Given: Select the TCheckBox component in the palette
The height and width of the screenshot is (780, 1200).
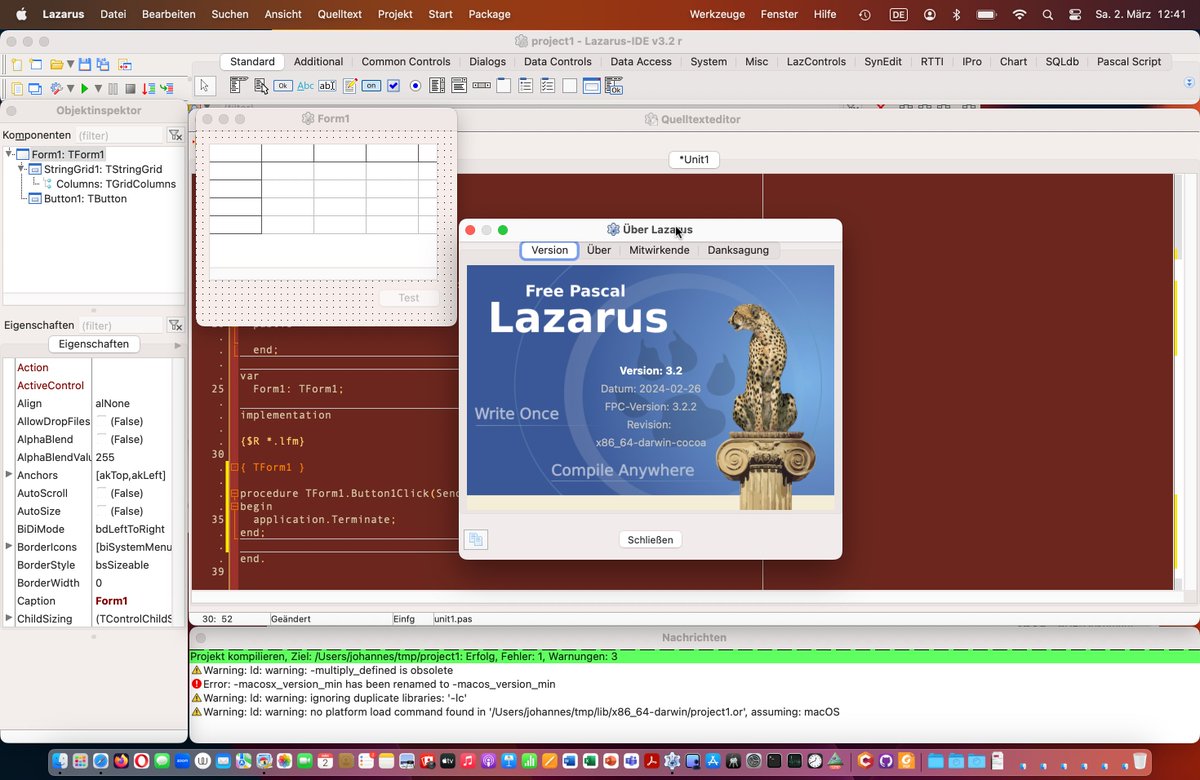Looking at the screenshot, I should [391, 86].
